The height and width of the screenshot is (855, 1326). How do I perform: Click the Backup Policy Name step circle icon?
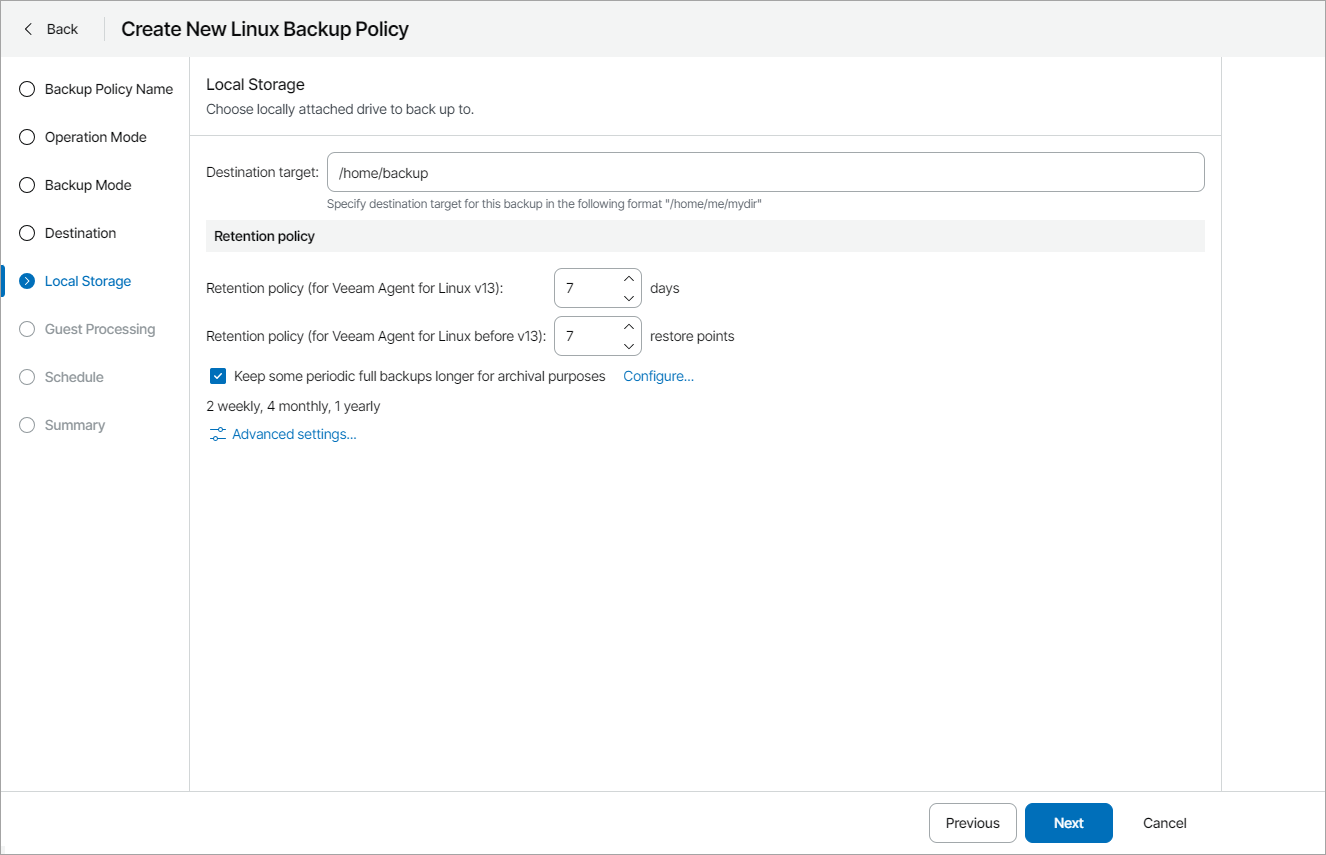point(26,88)
